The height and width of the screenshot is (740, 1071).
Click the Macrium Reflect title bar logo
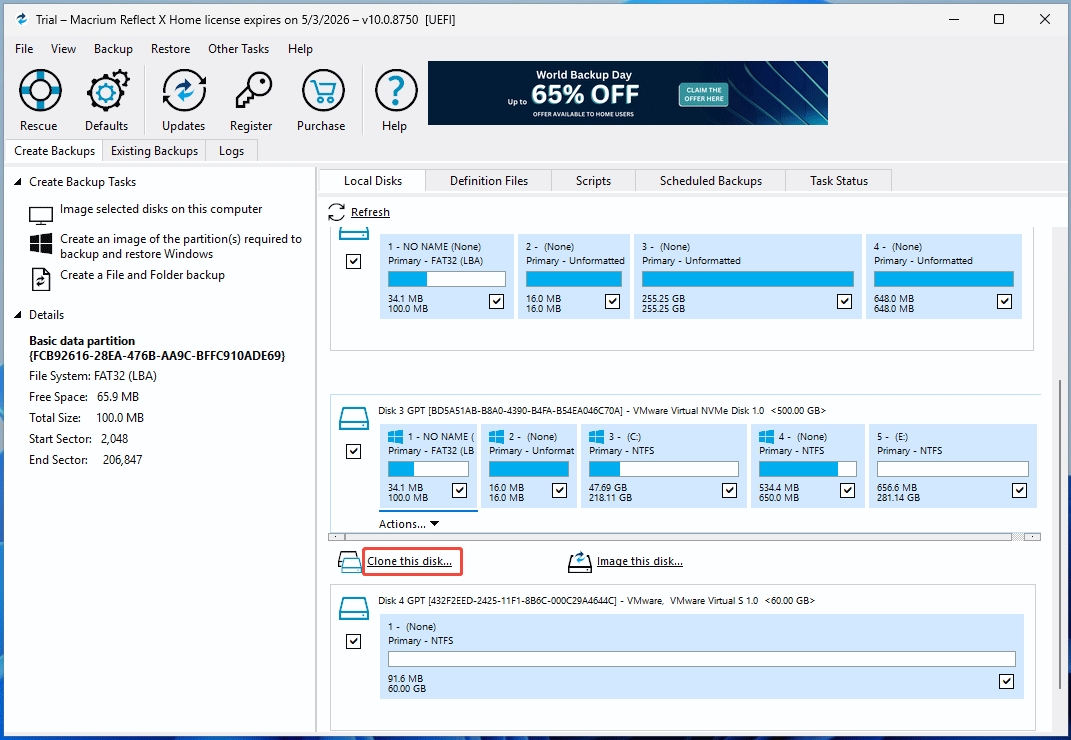point(22,19)
